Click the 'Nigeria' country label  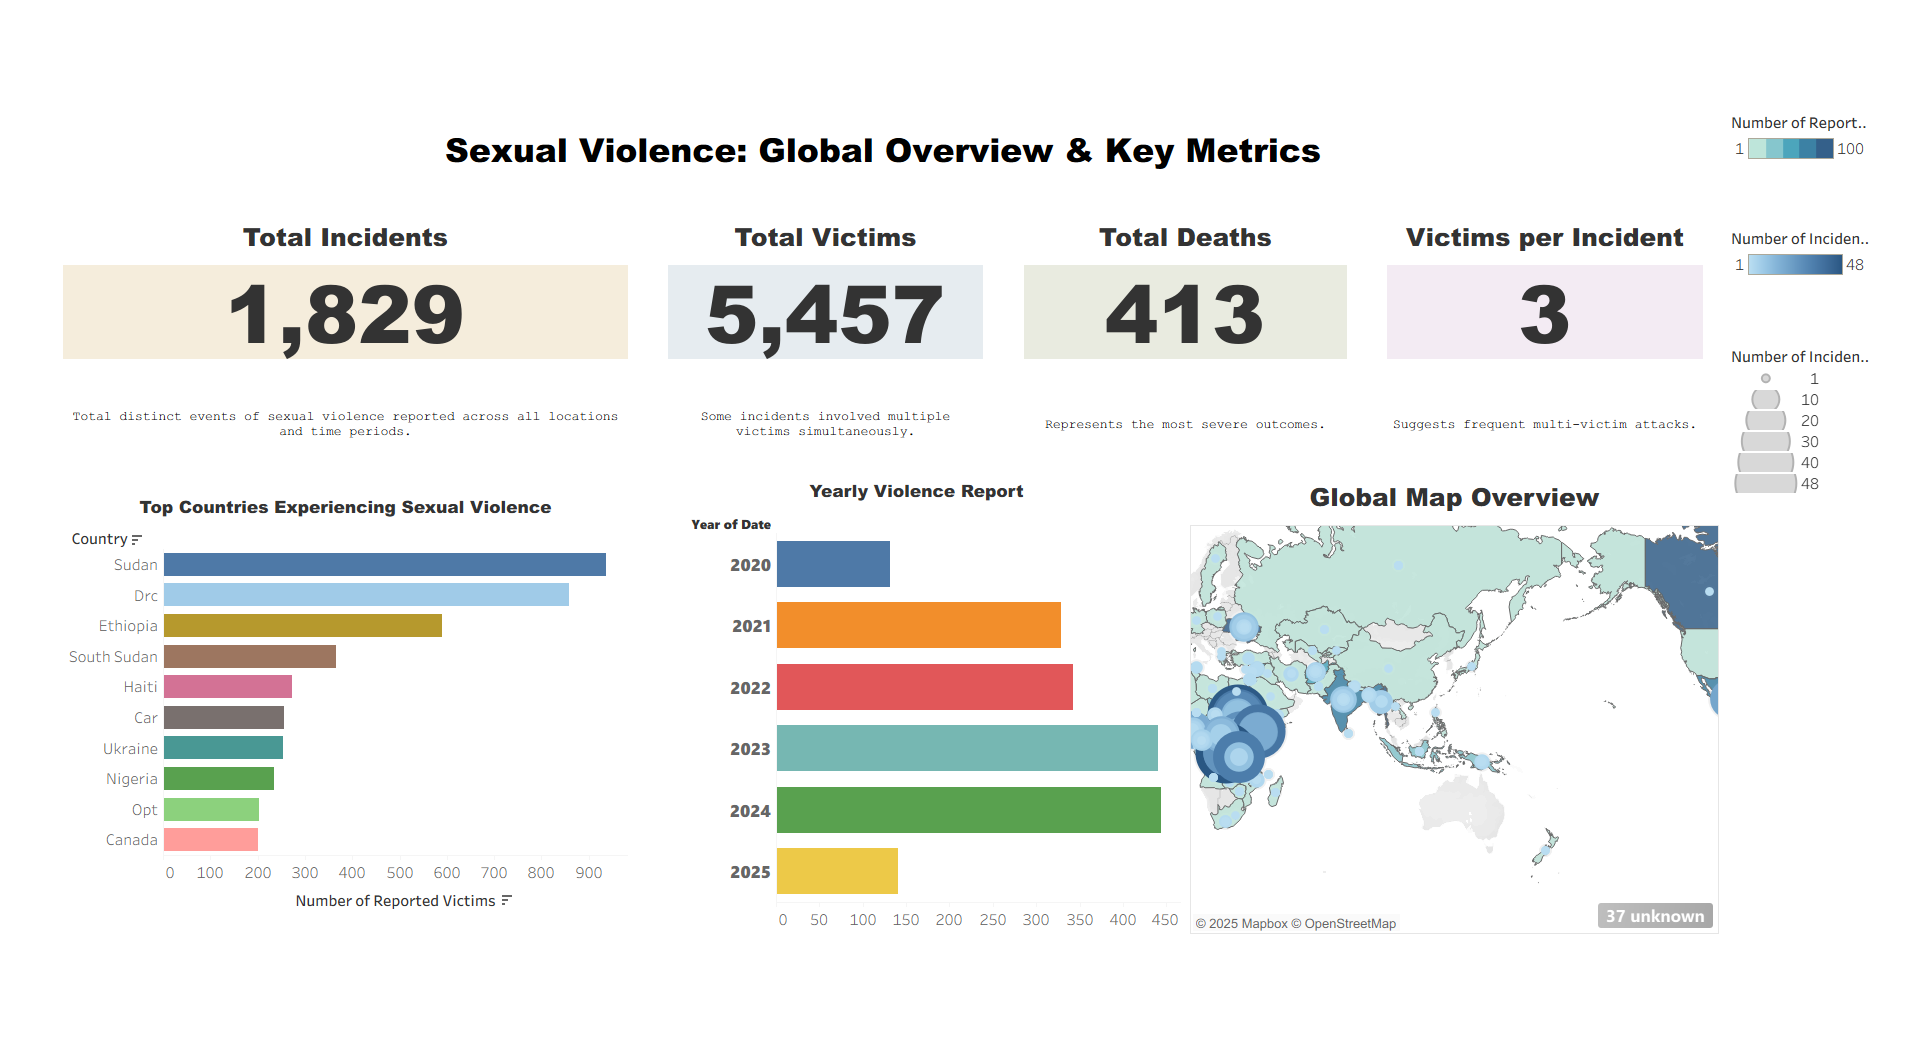132,779
